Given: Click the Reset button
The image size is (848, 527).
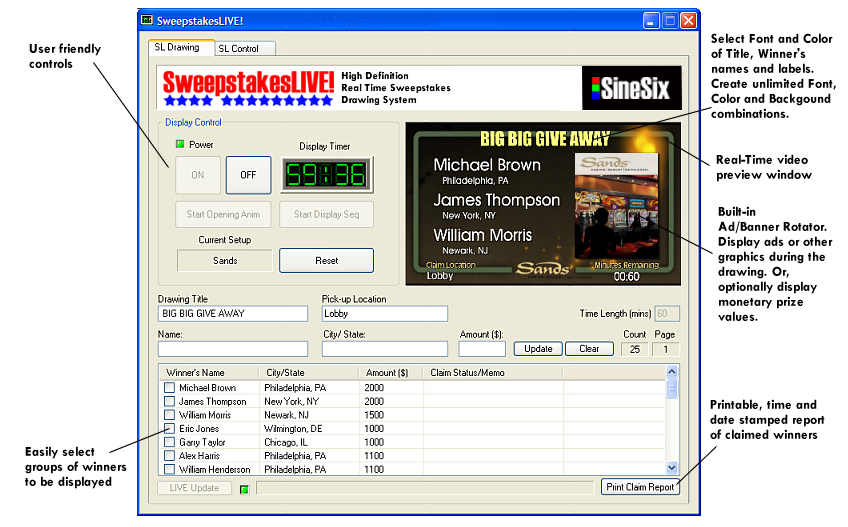Looking at the screenshot, I should pyautogui.click(x=326, y=260).
